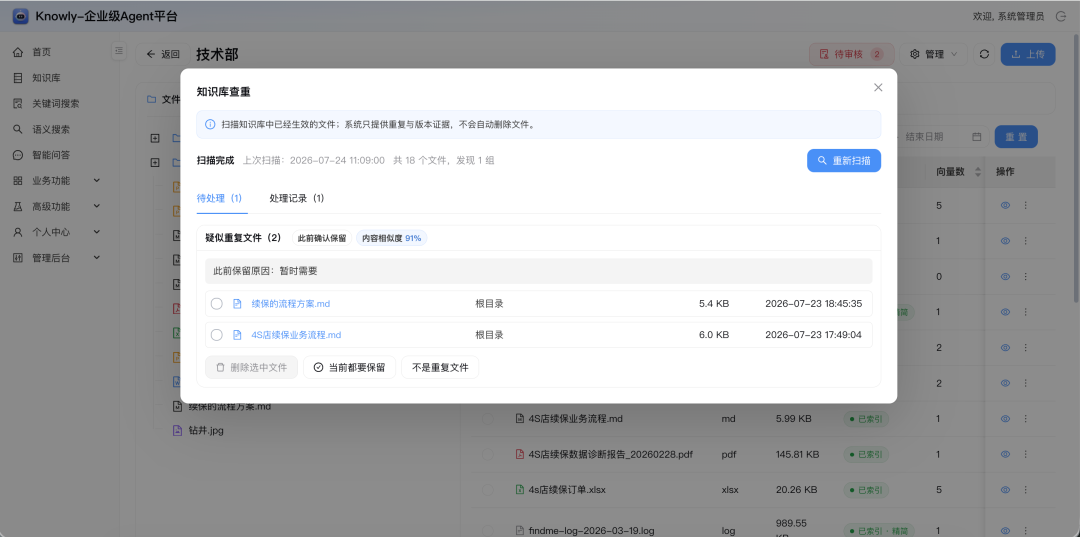Preview 4S店续保数据诊断报告 pdf with eye icon
This screenshot has height=537, width=1080.
[x=1006, y=454]
